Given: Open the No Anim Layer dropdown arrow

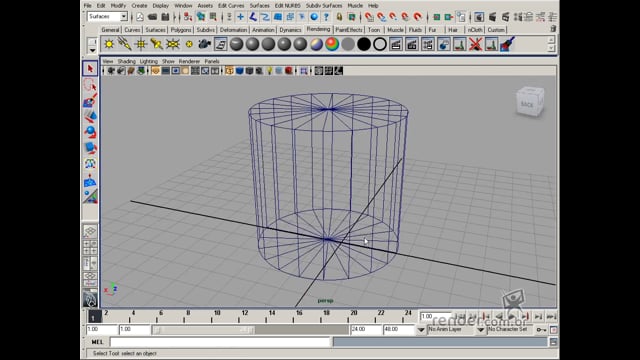Looking at the screenshot, I should tap(421, 330).
